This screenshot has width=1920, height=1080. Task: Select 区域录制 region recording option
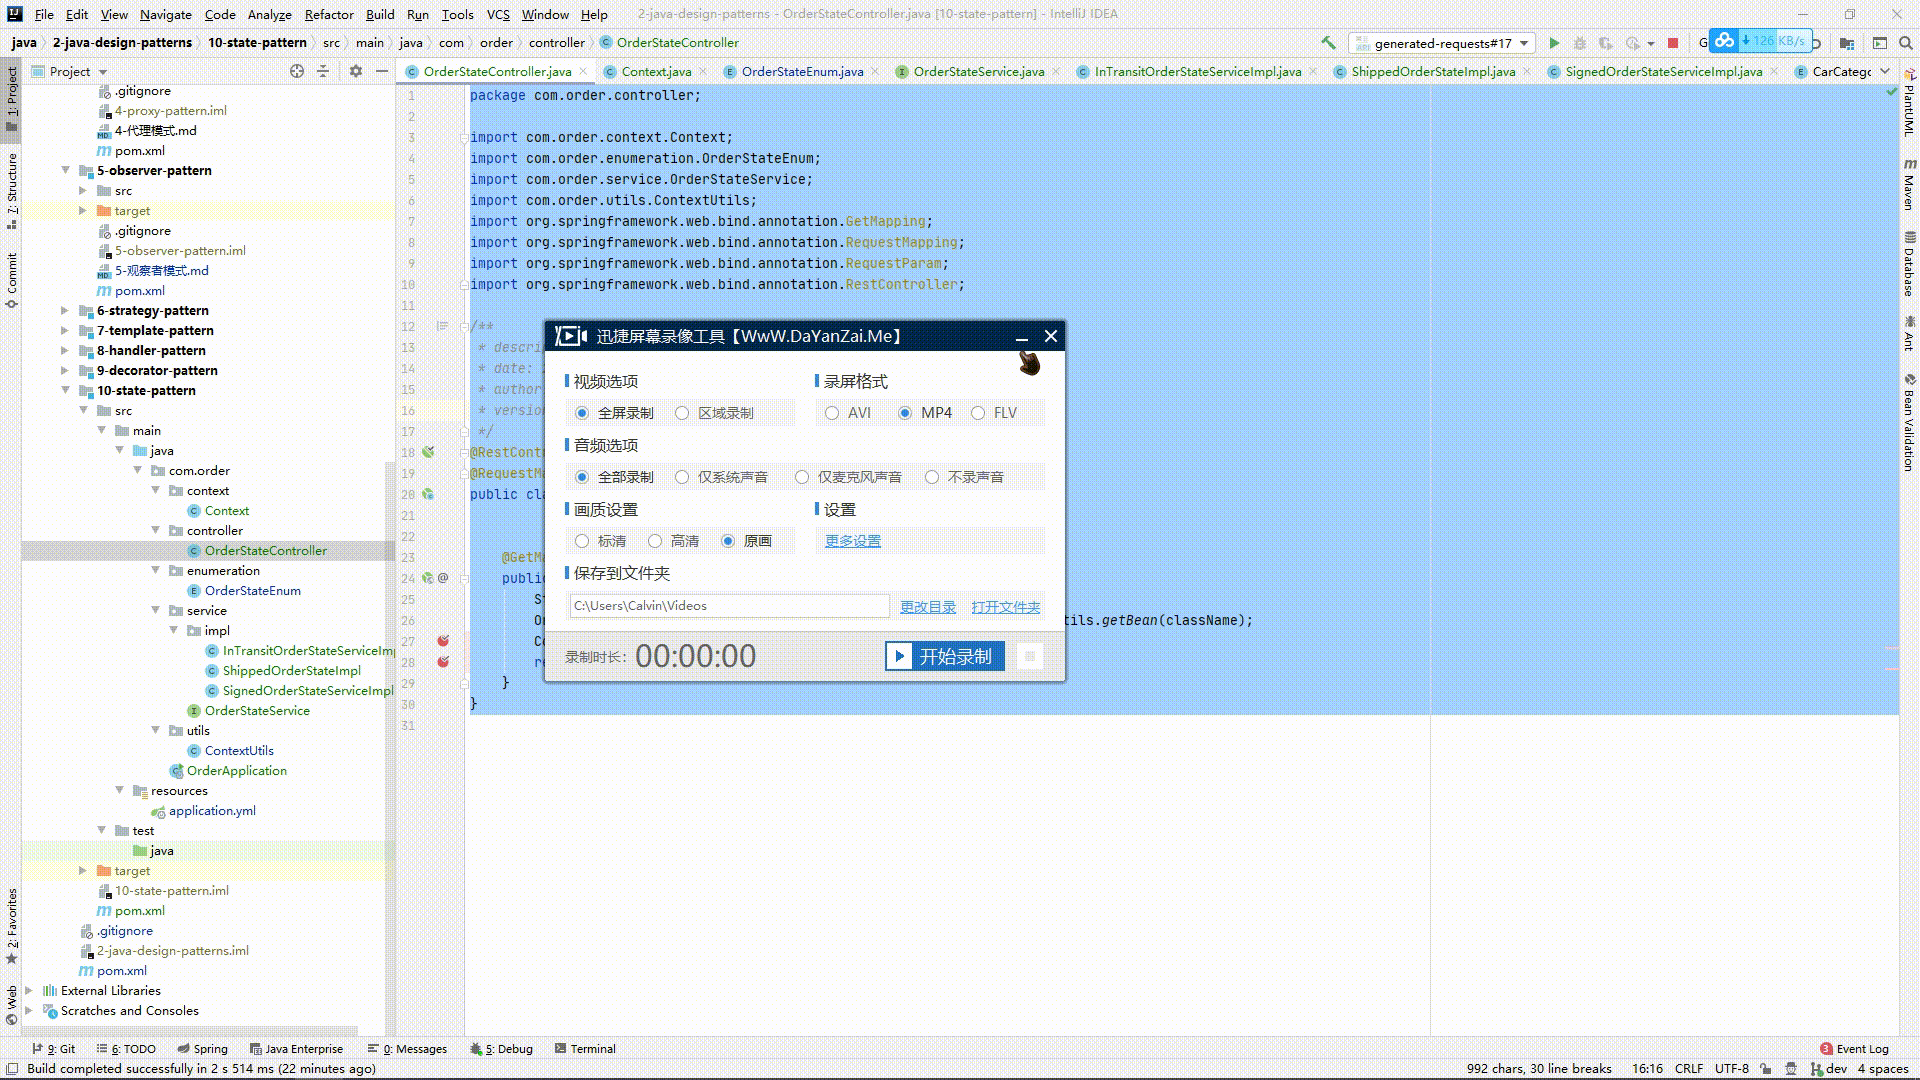715,413
